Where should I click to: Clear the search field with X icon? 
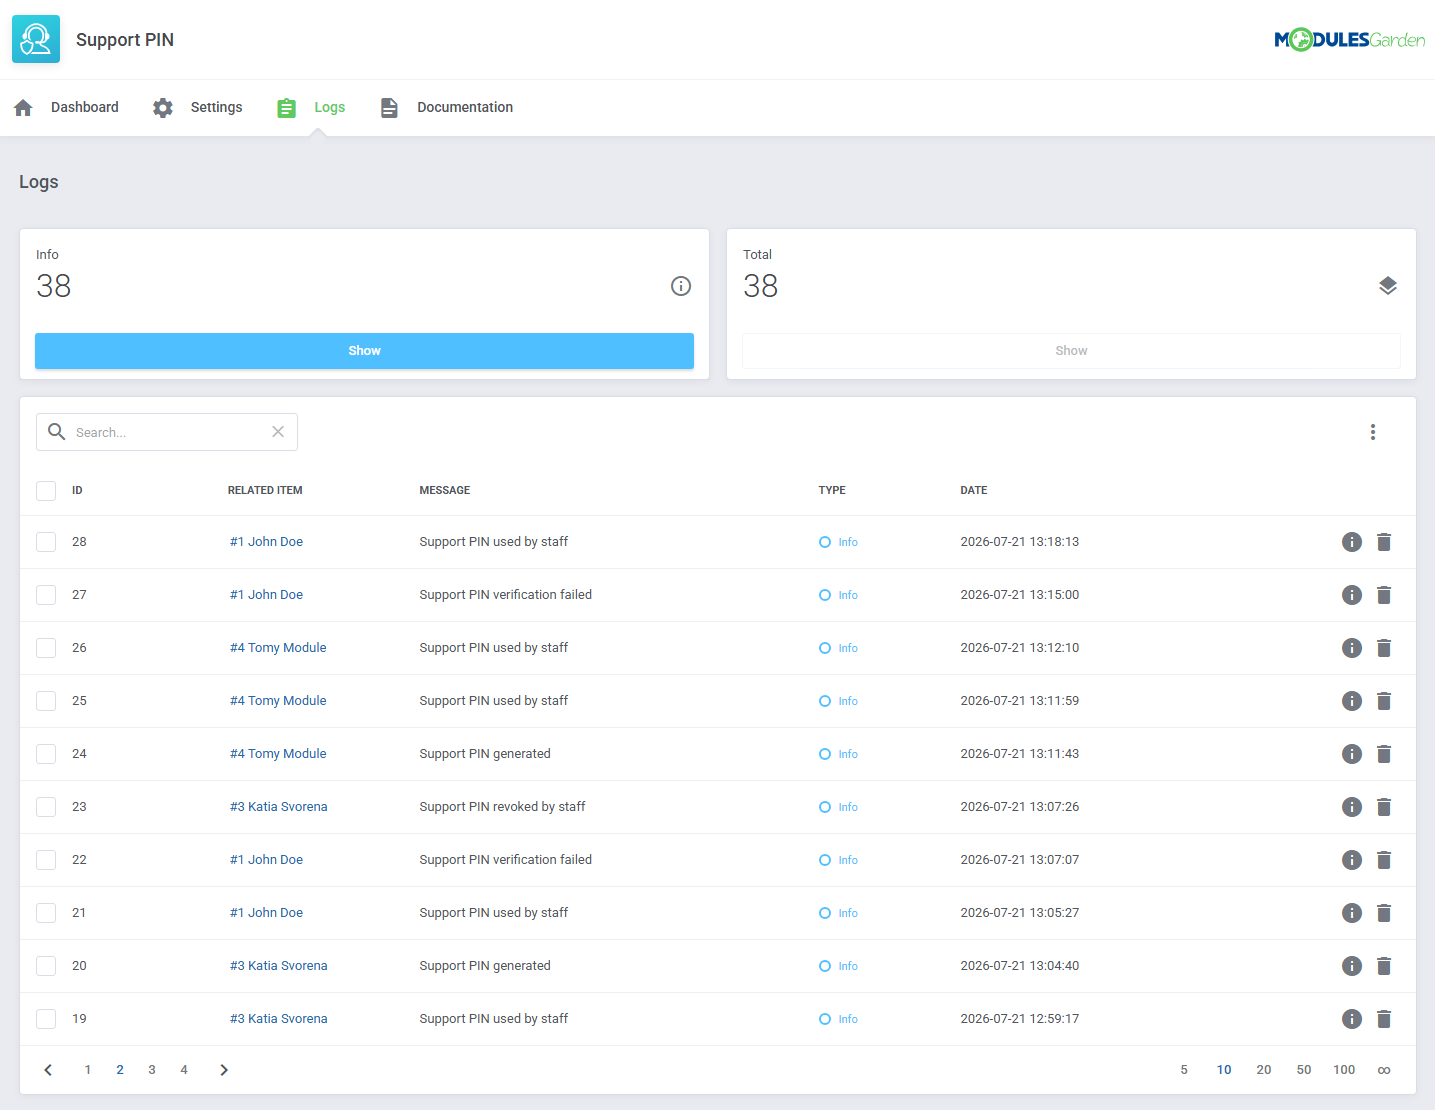point(278,432)
